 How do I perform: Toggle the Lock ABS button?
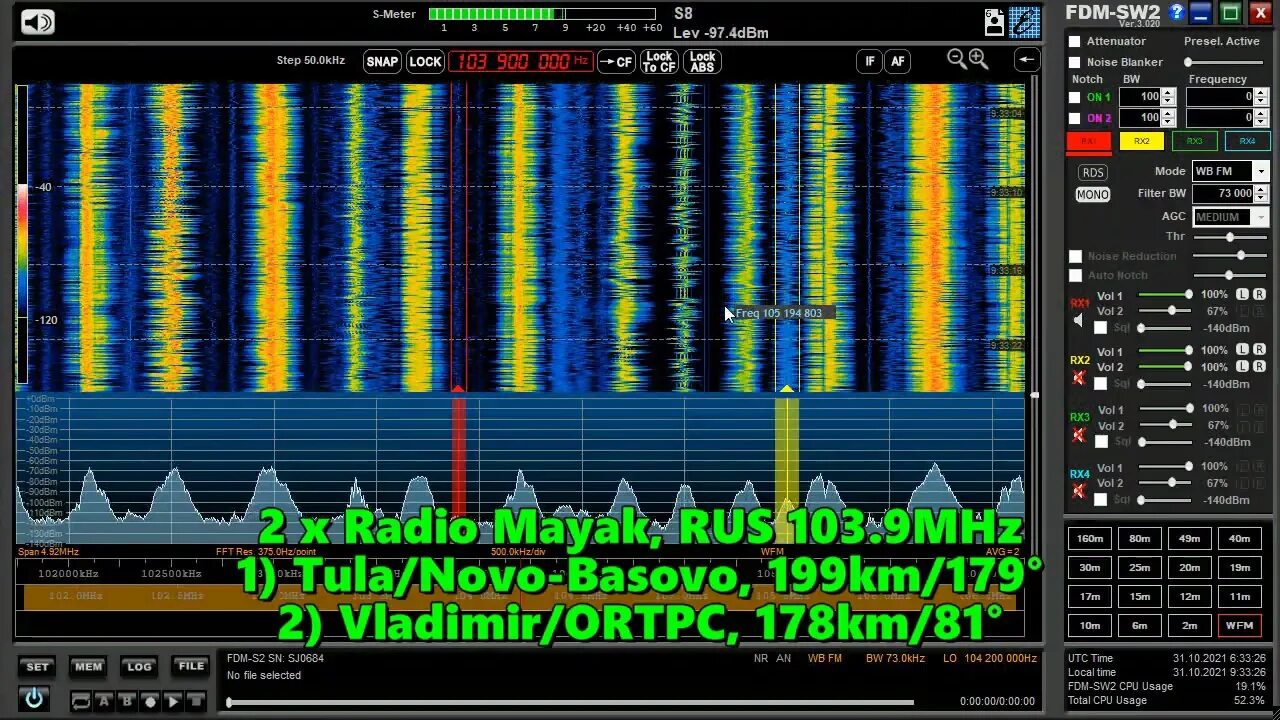pos(703,62)
